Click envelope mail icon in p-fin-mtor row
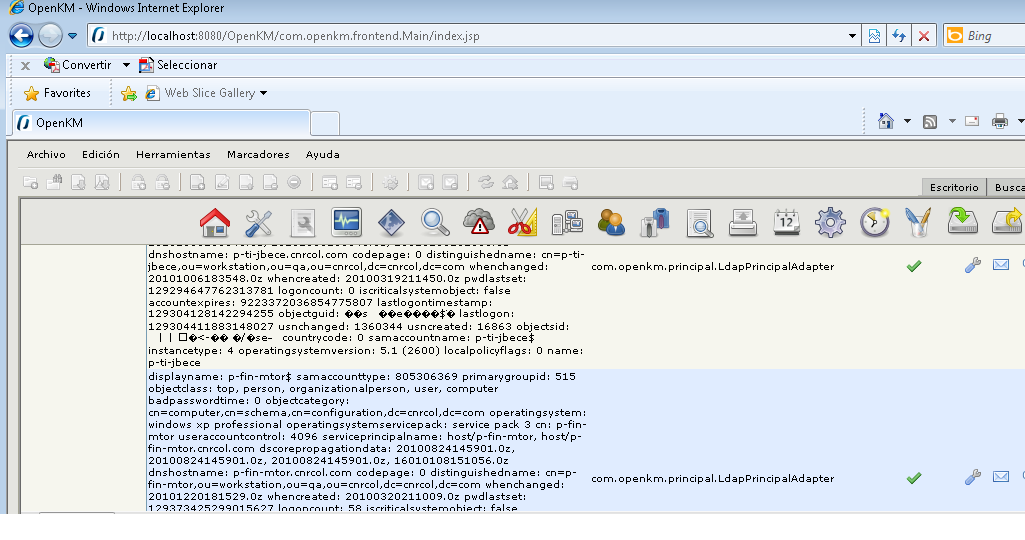The height and width of the screenshot is (540, 1025). click(x=1001, y=477)
